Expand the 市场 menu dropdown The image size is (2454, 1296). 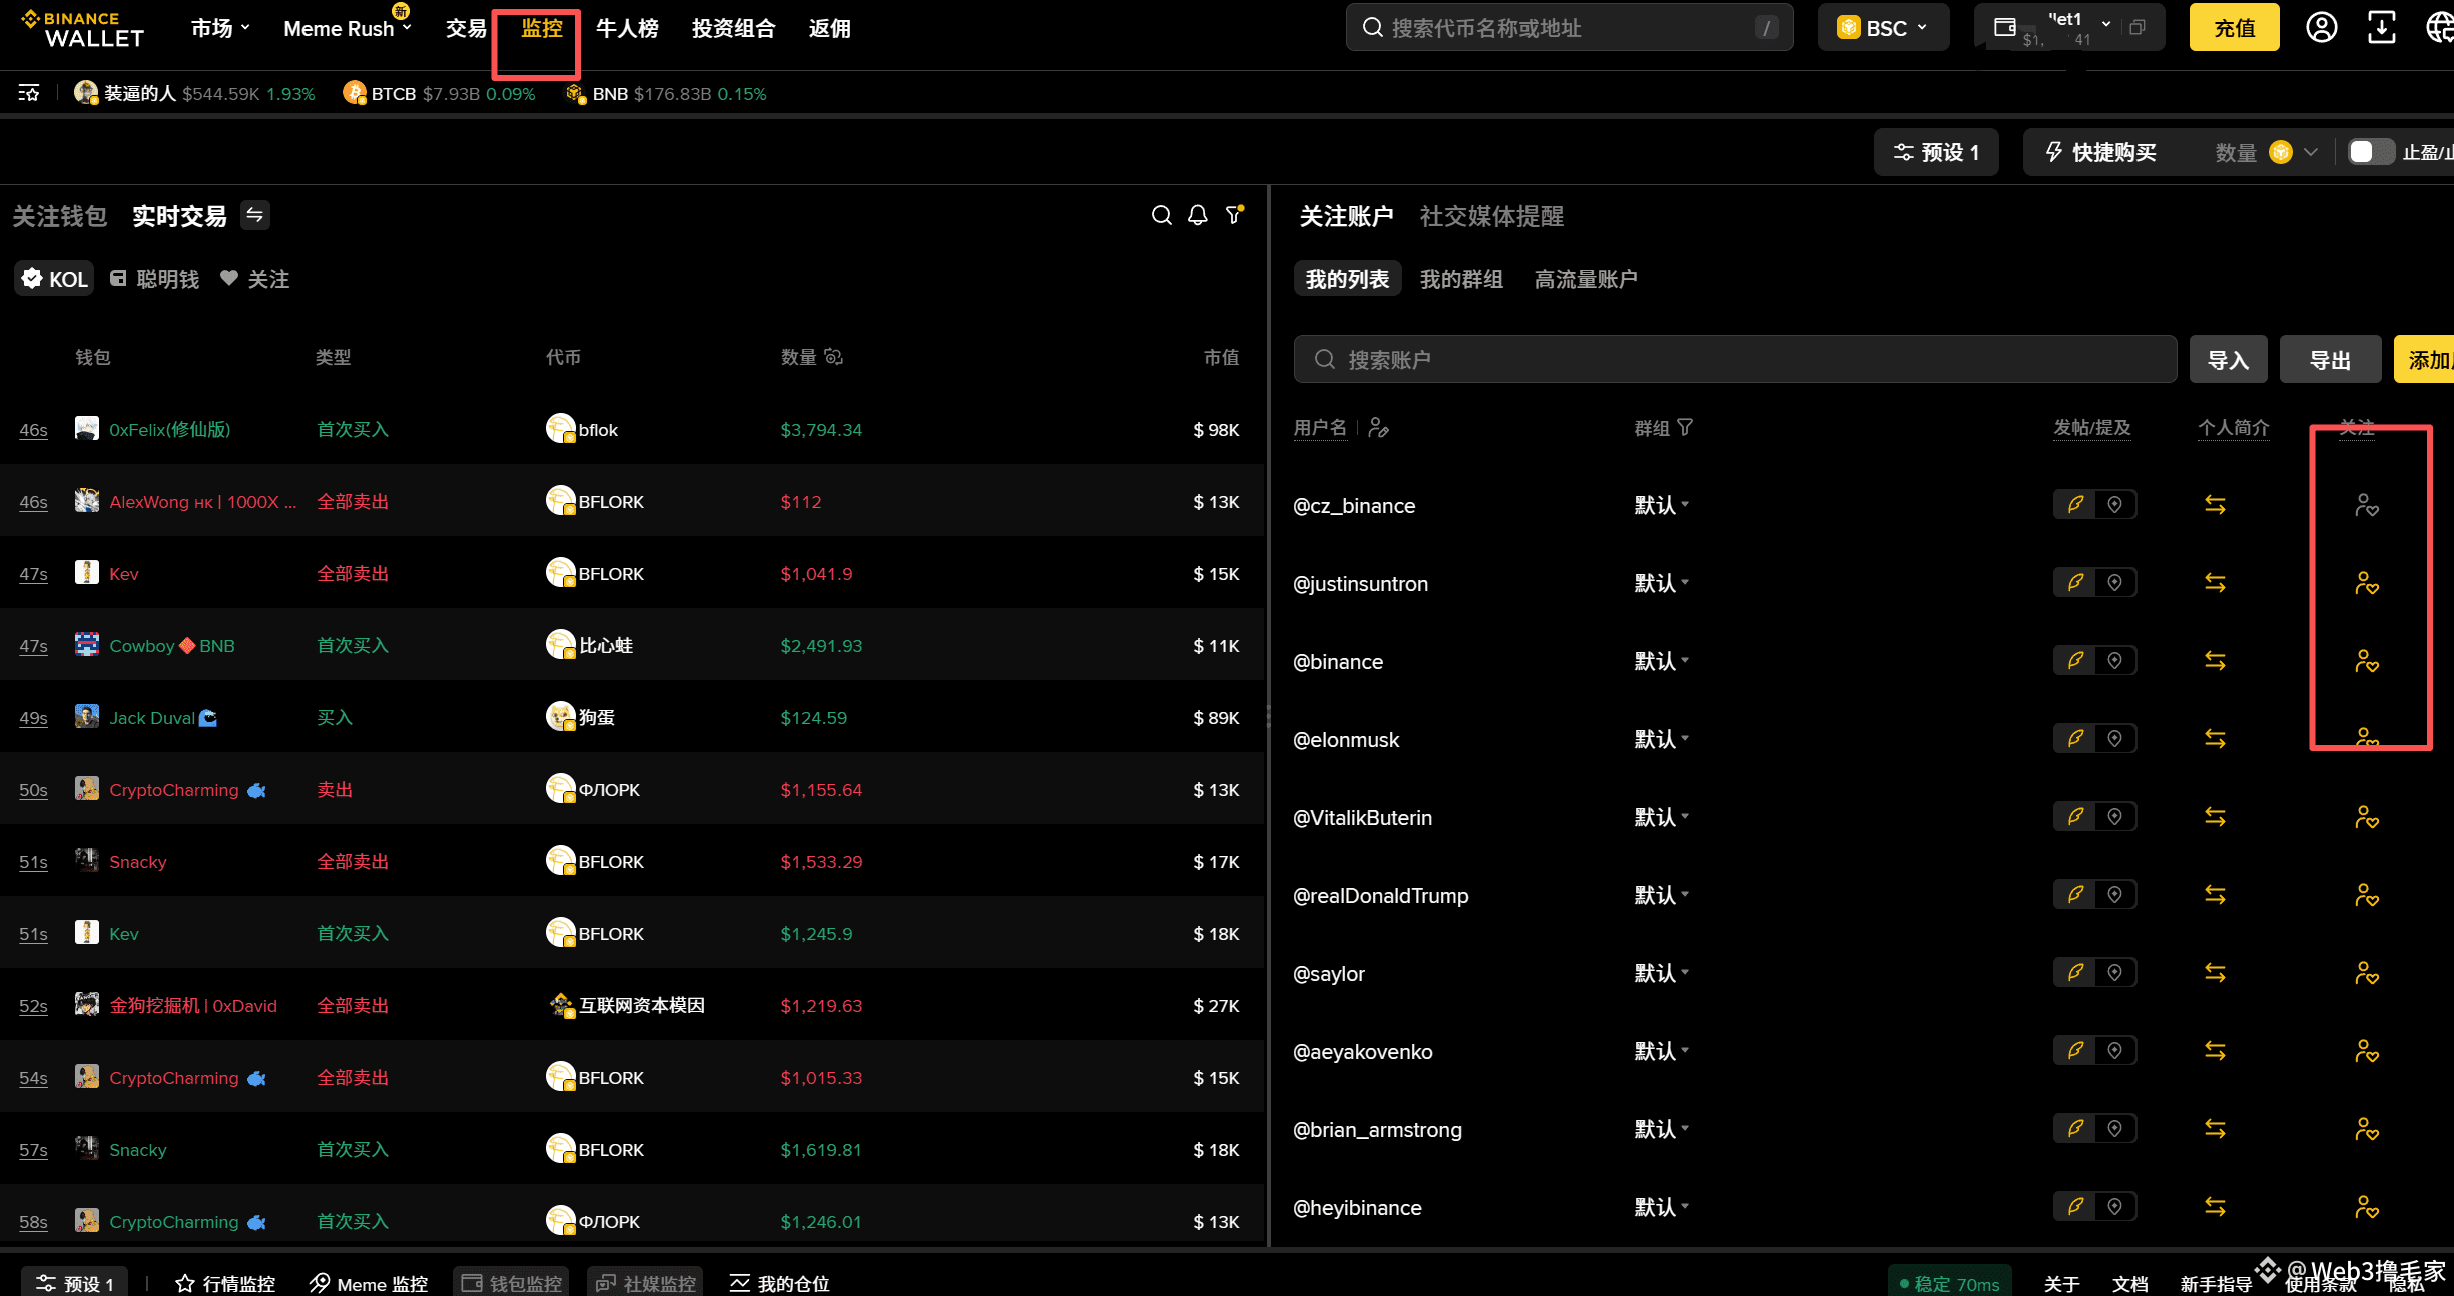220,28
